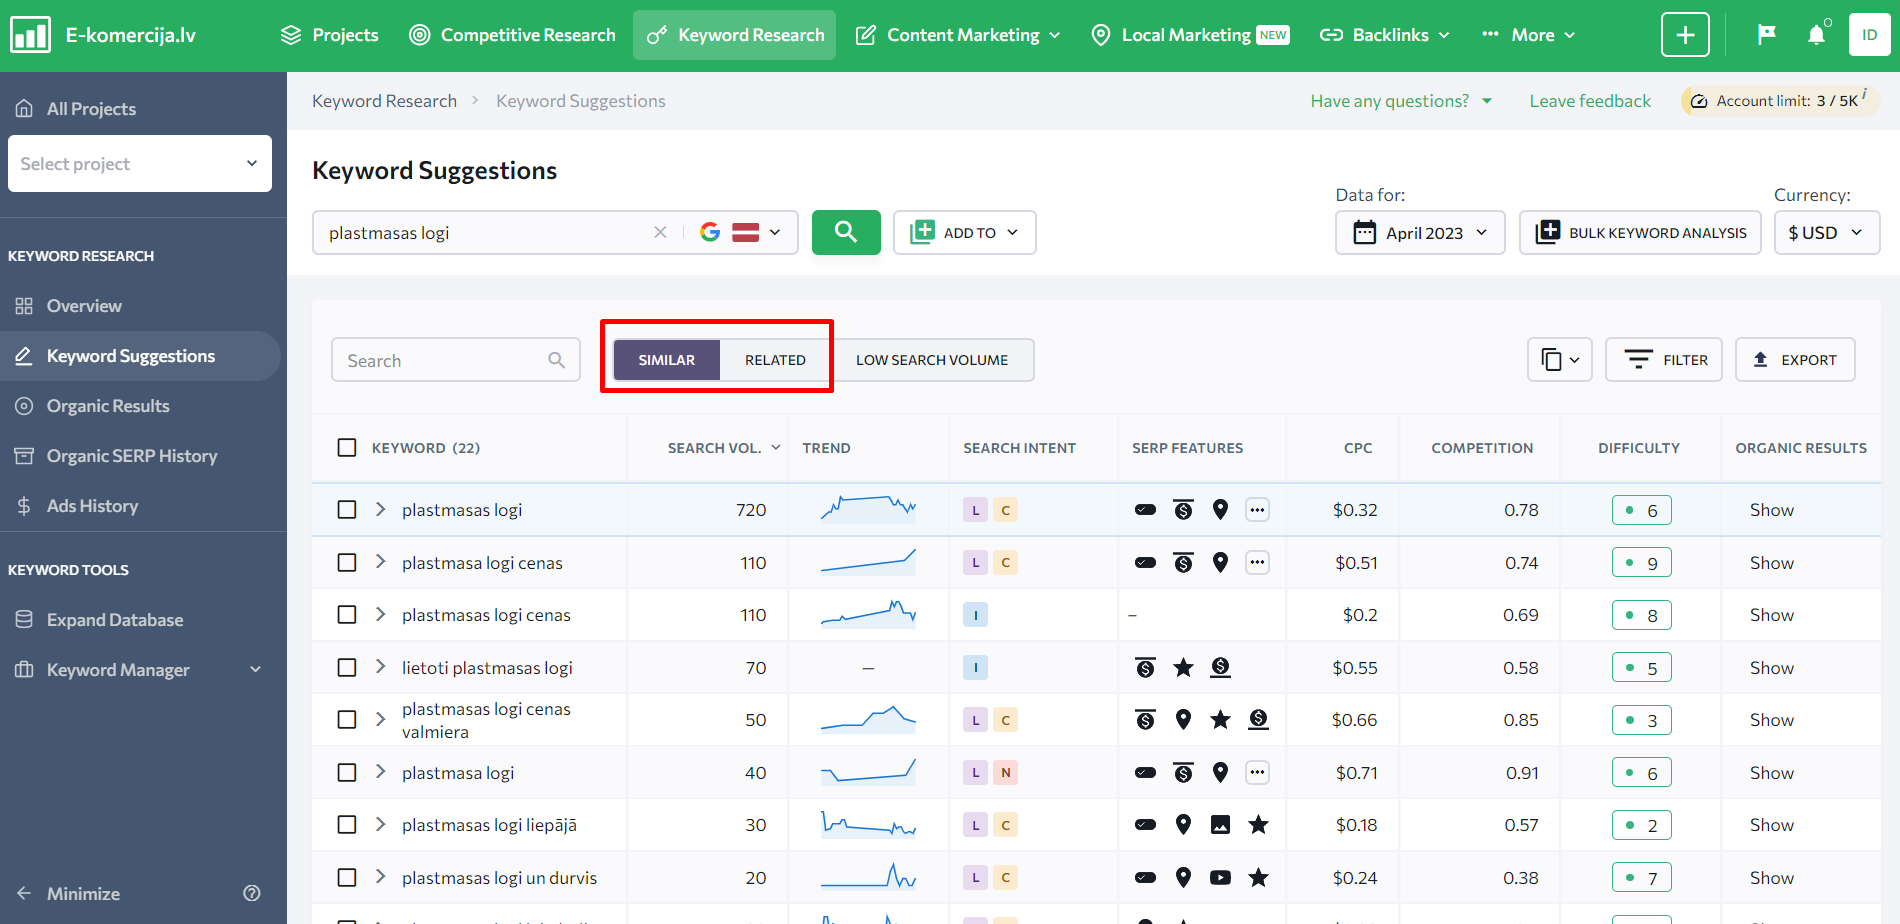This screenshot has height=924, width=1900.
Task: Click the plus icon in top bar
Action: coord(1685,35)
